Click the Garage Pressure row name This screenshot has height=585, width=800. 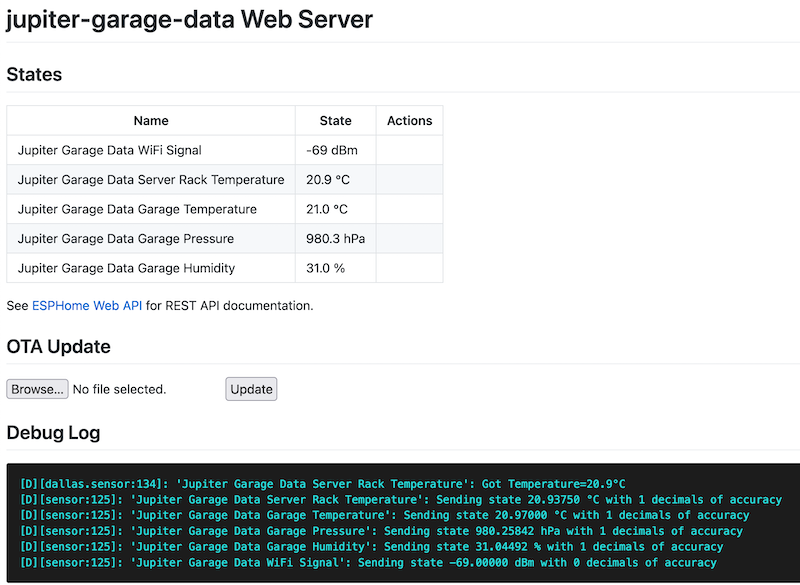tap(126, 239)
